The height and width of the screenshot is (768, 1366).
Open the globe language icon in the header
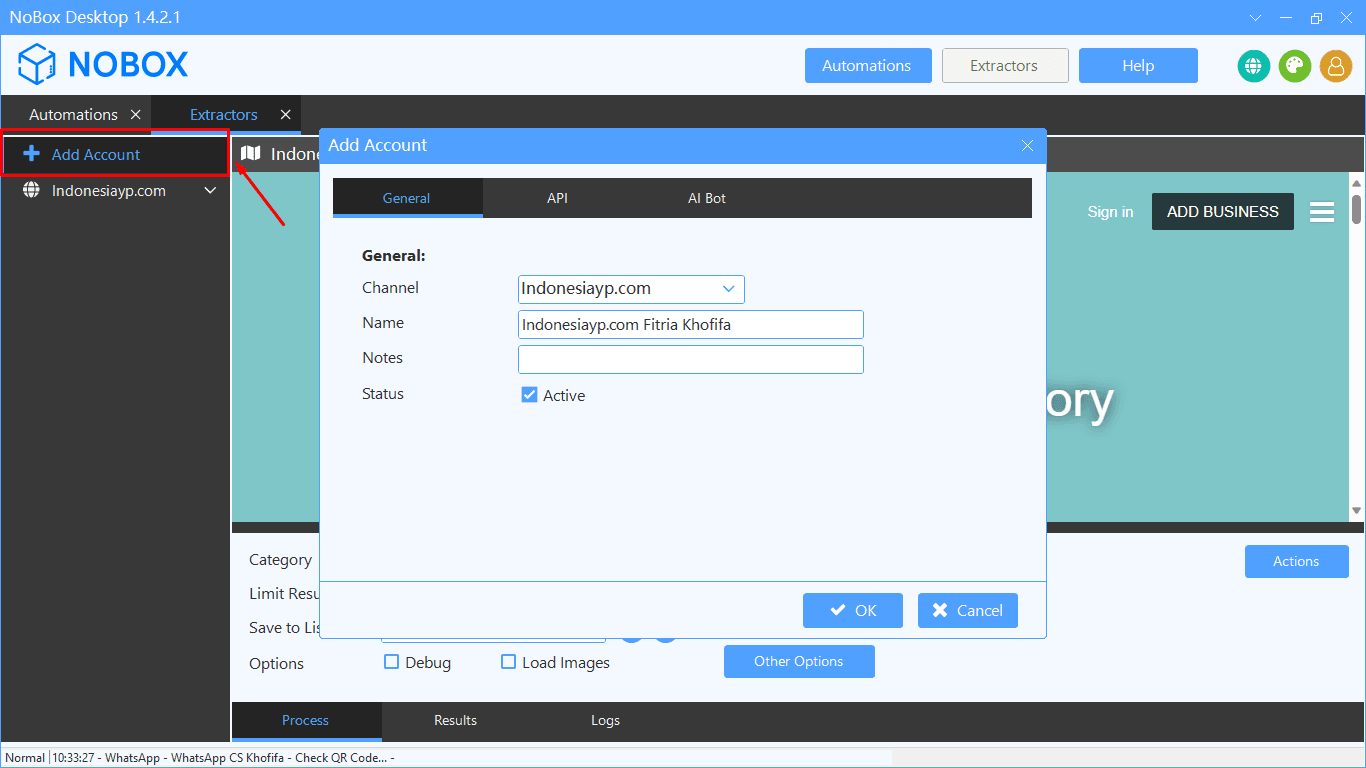(x=1253, y=66)
